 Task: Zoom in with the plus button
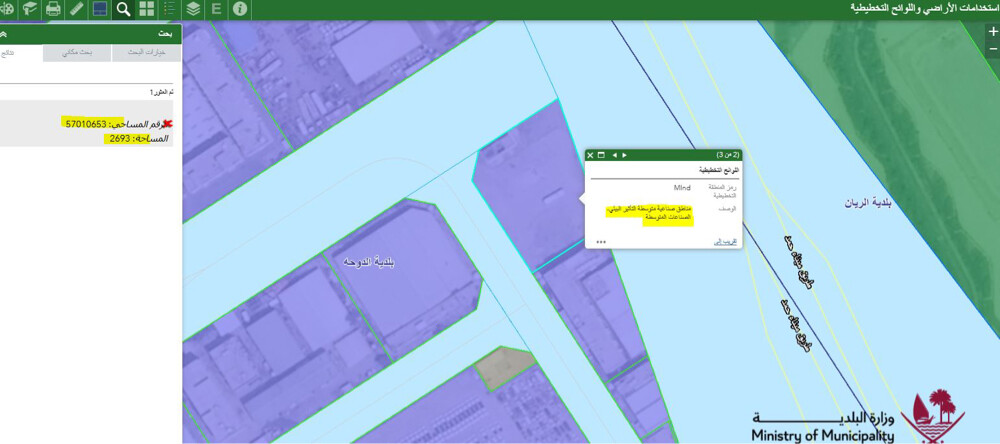[x=992, y=32]
